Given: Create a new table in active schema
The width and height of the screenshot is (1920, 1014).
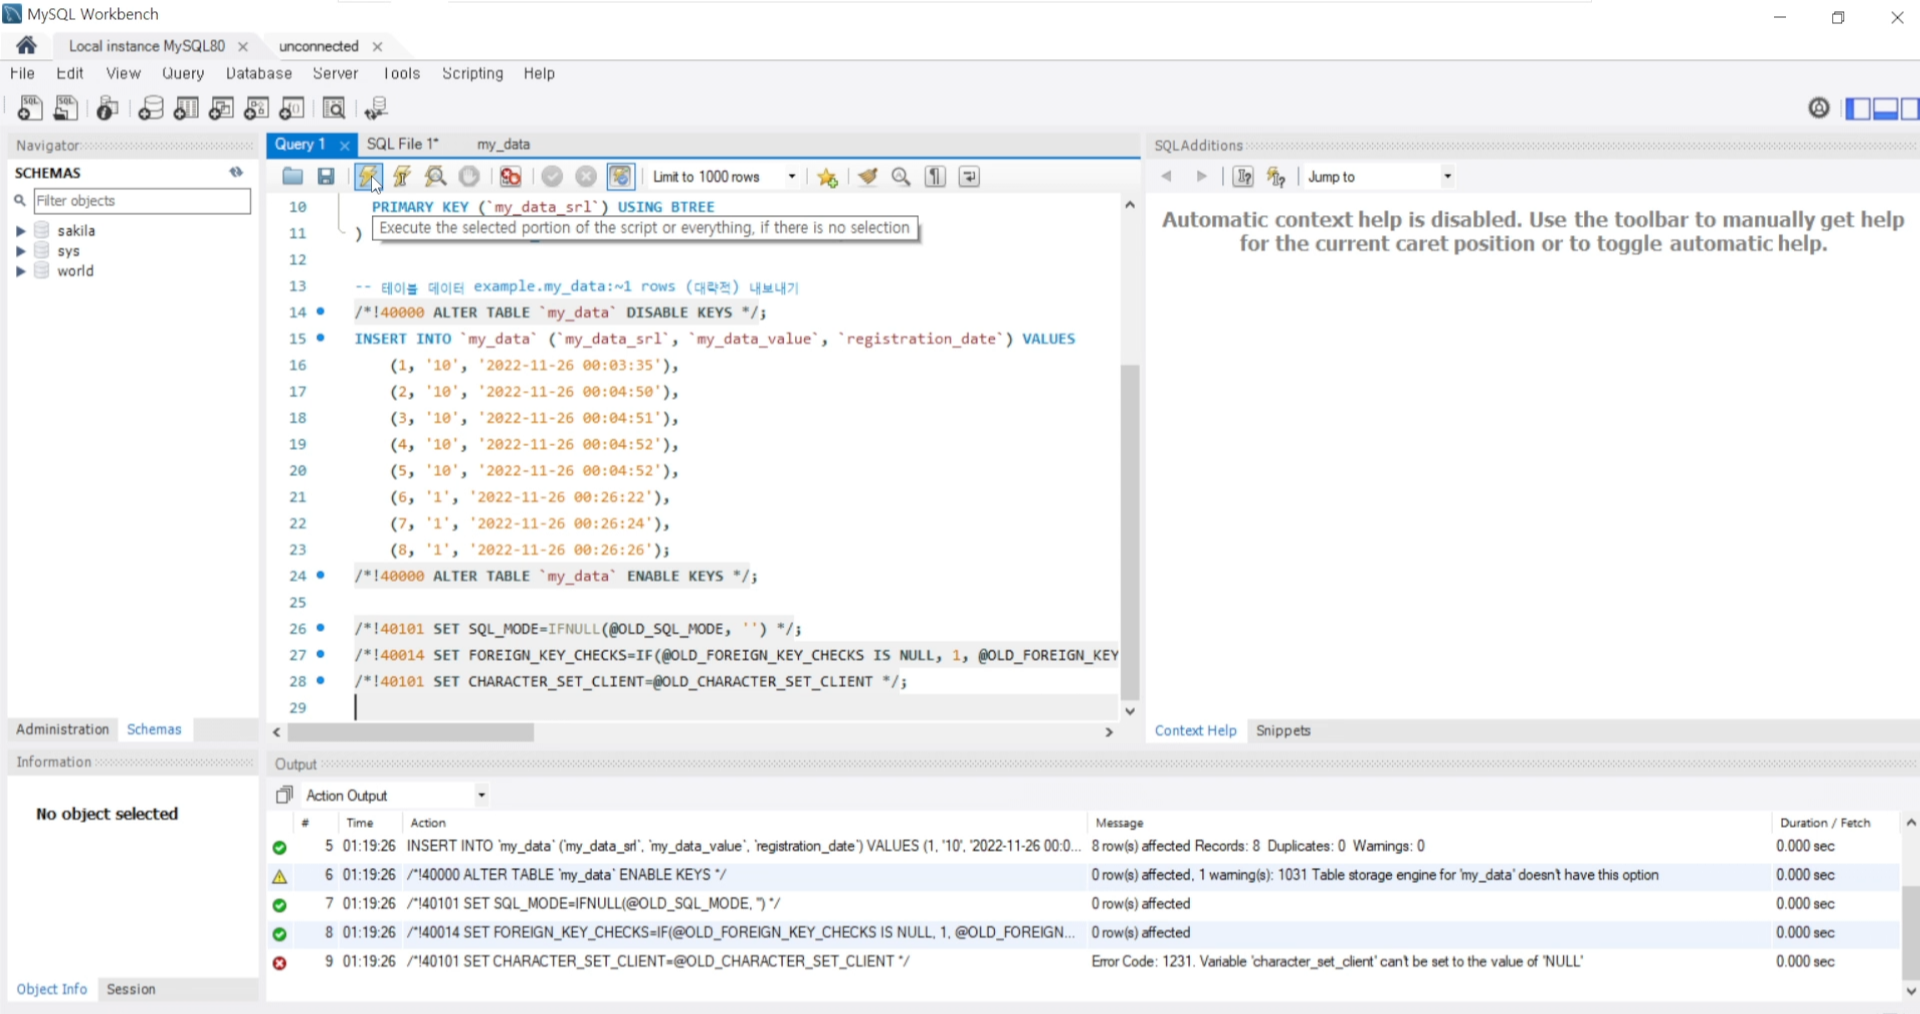Looking at the screenshot, I should 186,108.
